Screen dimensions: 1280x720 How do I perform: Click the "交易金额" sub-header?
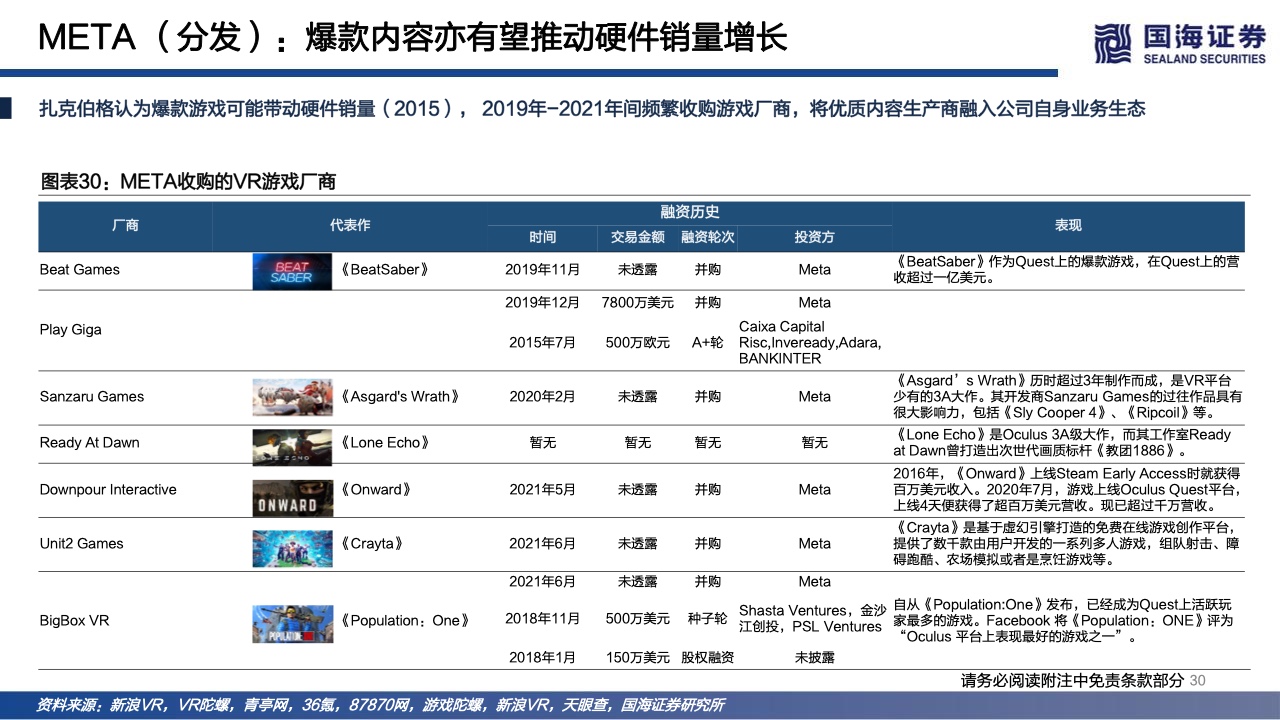pyautogui.click(x=638, y=238)
